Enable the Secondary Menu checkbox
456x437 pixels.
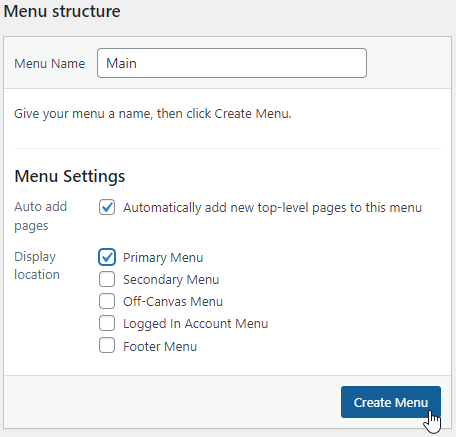tap(107, 279)
